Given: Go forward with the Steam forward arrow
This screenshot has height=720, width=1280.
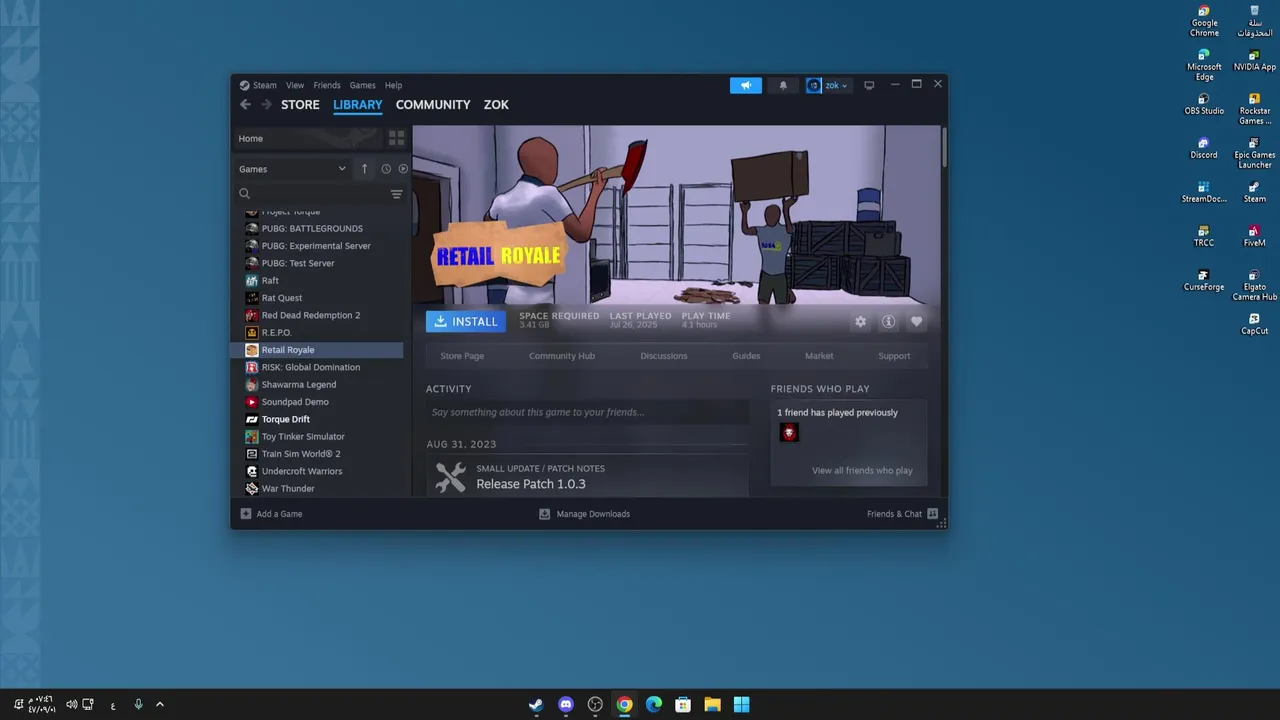Looking at the screenshot, I should (x=266, y=104).
